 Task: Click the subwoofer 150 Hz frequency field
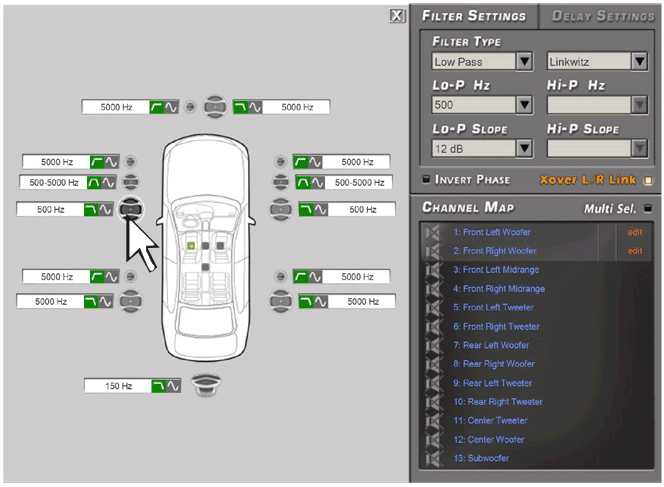pos(118,386)
